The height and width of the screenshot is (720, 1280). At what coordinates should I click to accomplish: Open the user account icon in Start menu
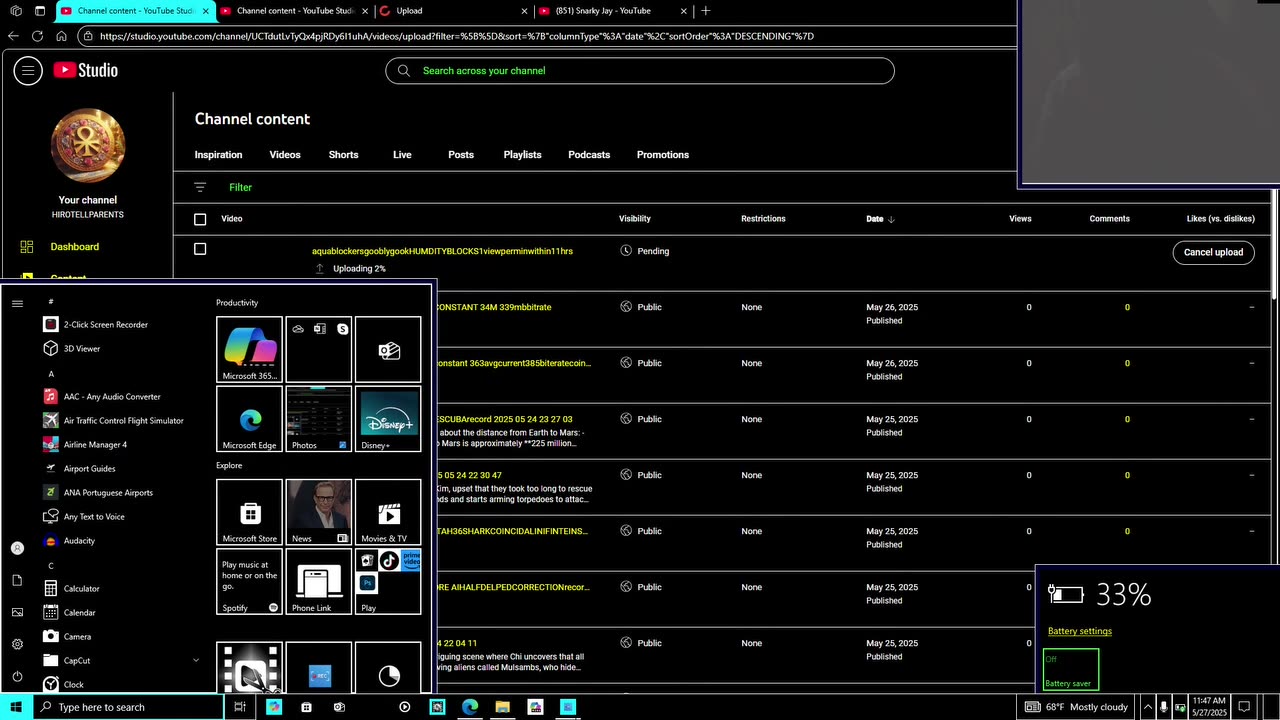pyautogui.click(x=17, y=548)
